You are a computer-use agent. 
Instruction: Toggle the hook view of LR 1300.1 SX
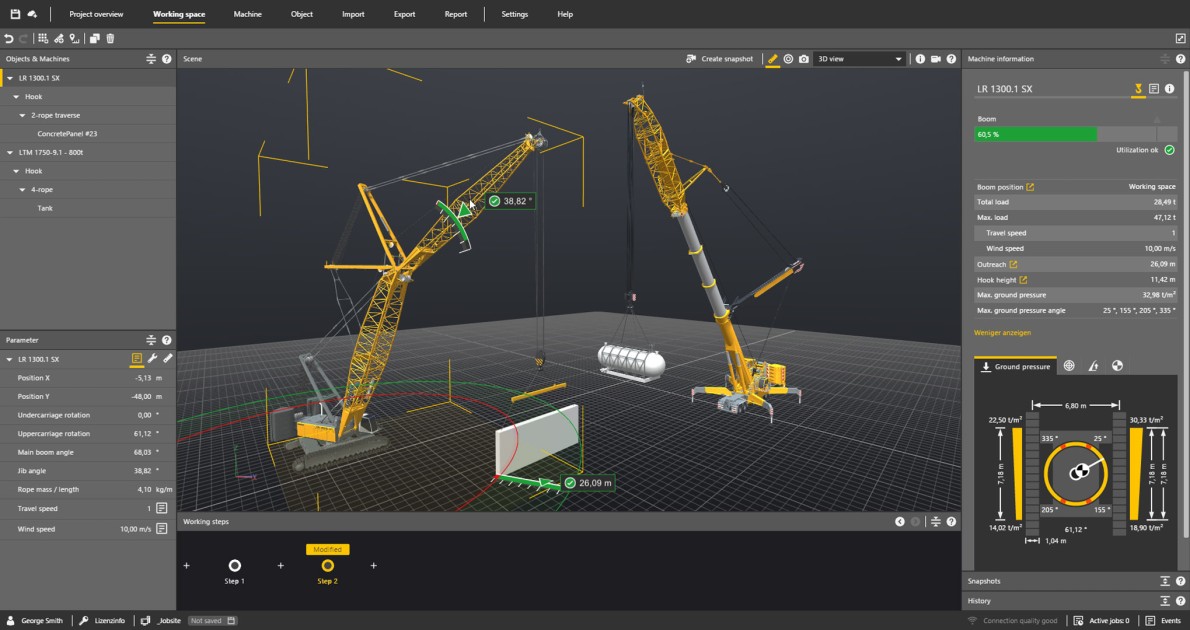coord(1138,89)
